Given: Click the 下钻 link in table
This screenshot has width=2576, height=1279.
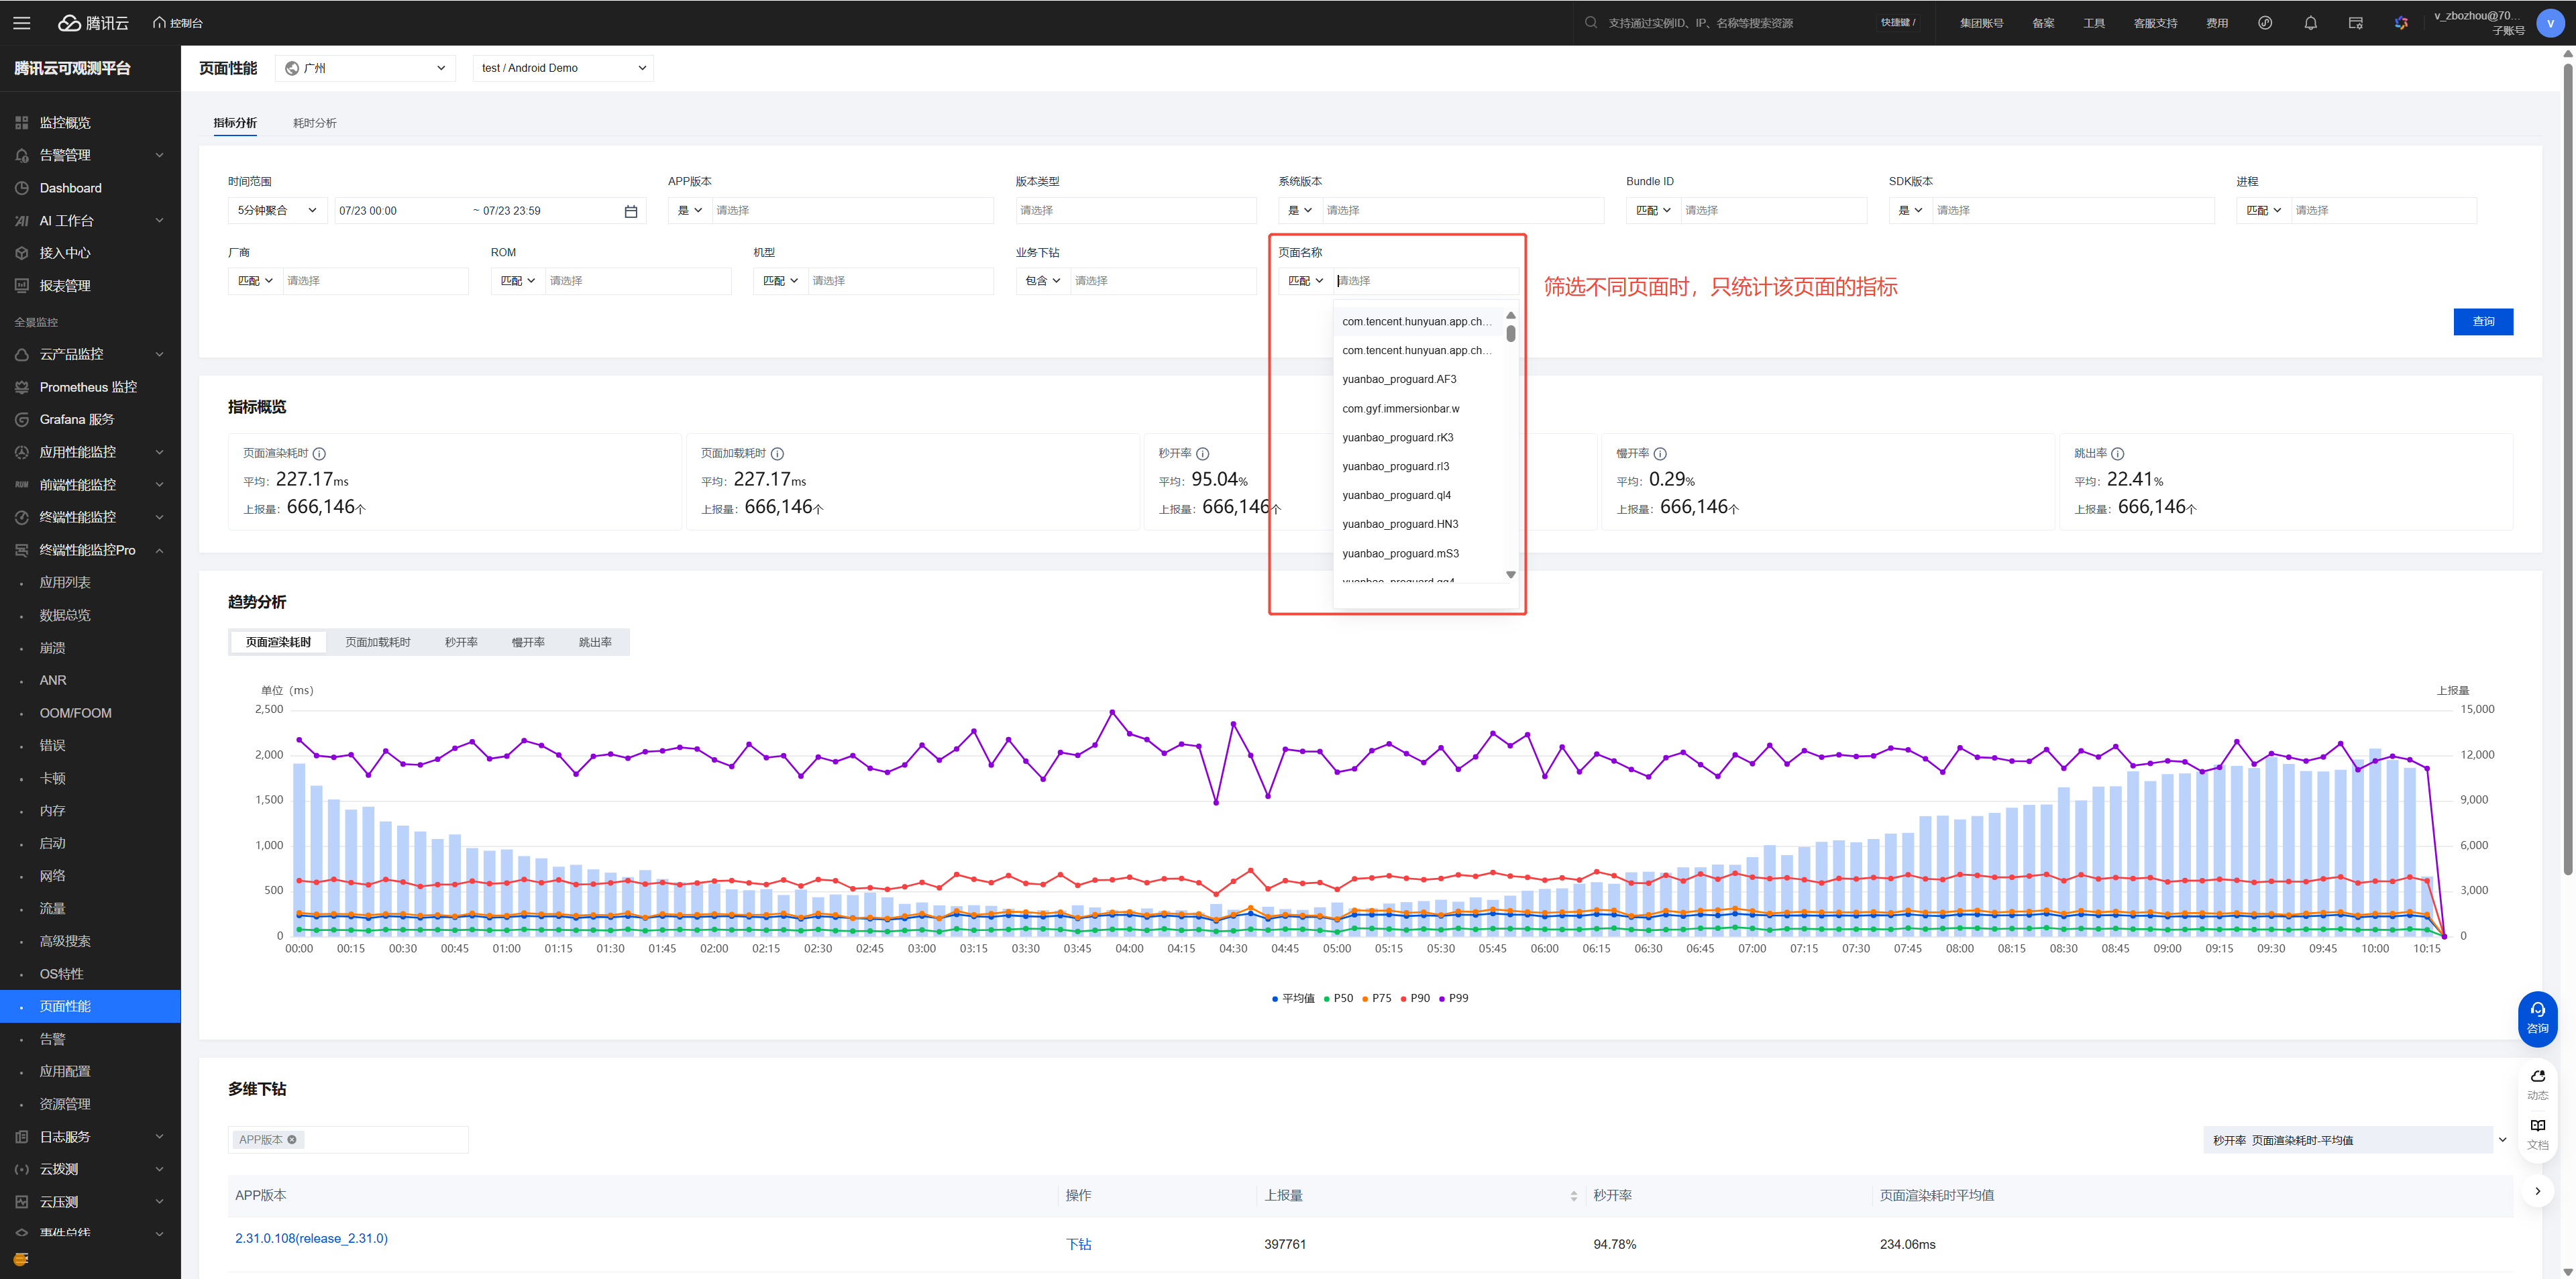Looking at the screenshot, I should (1078, 1244).
